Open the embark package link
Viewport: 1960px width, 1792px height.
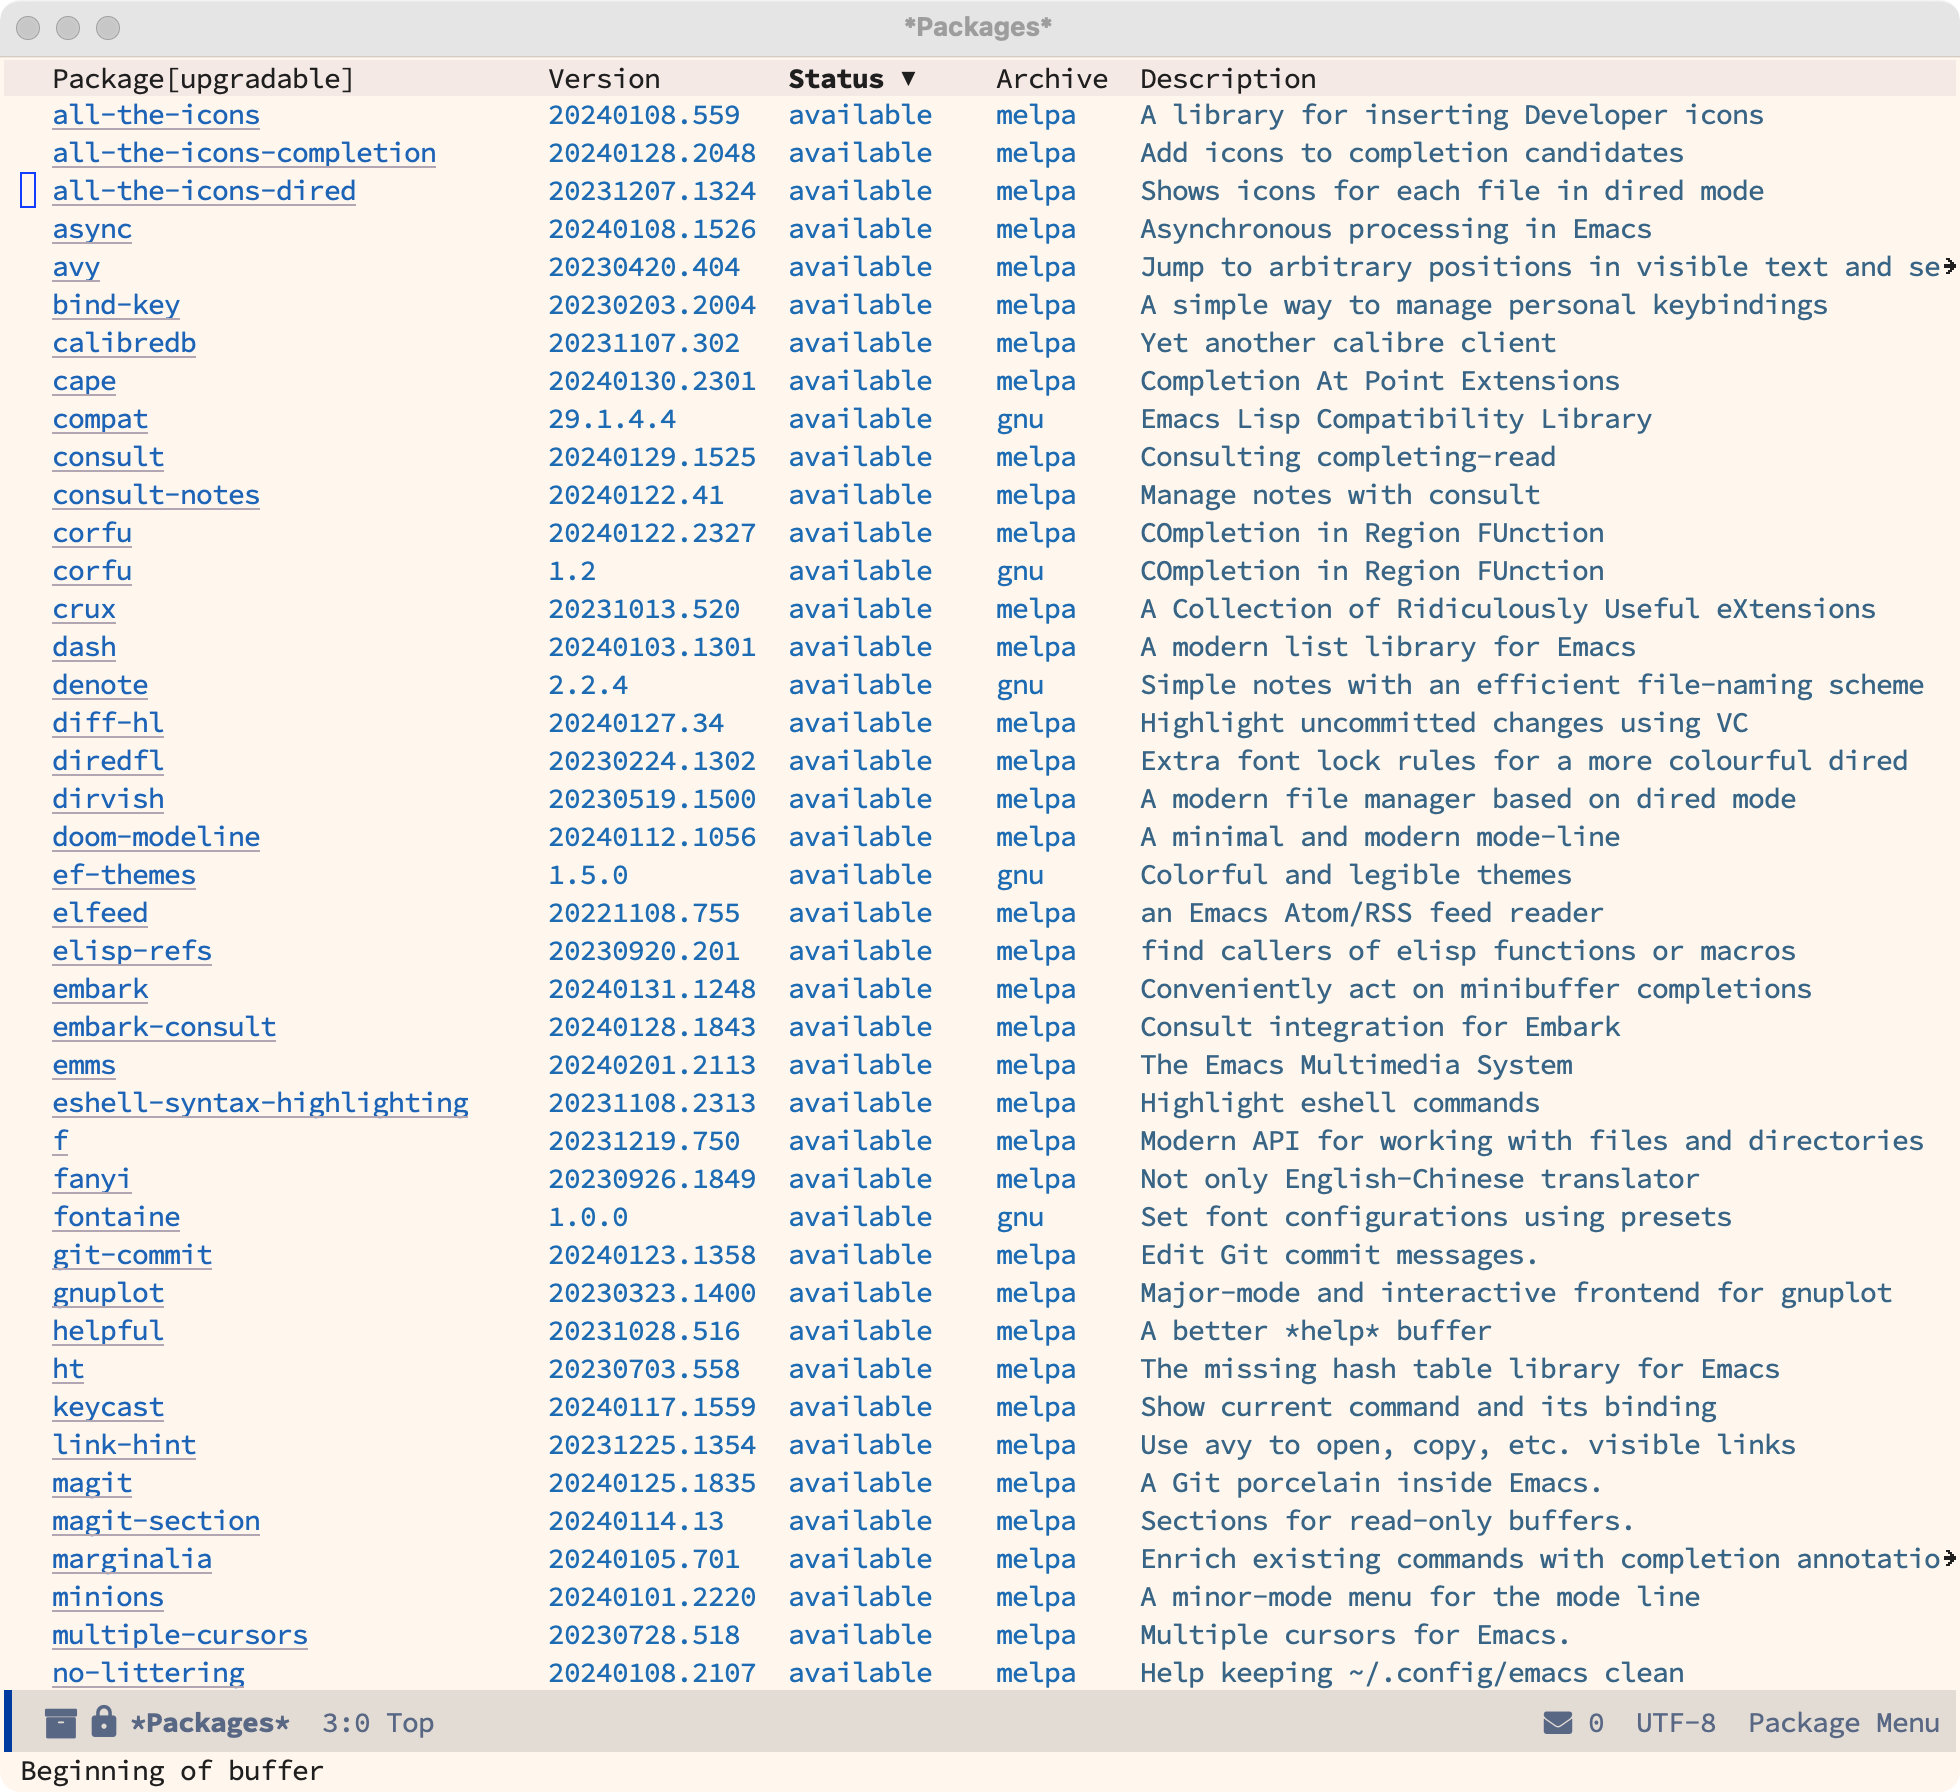click(100, 989)
